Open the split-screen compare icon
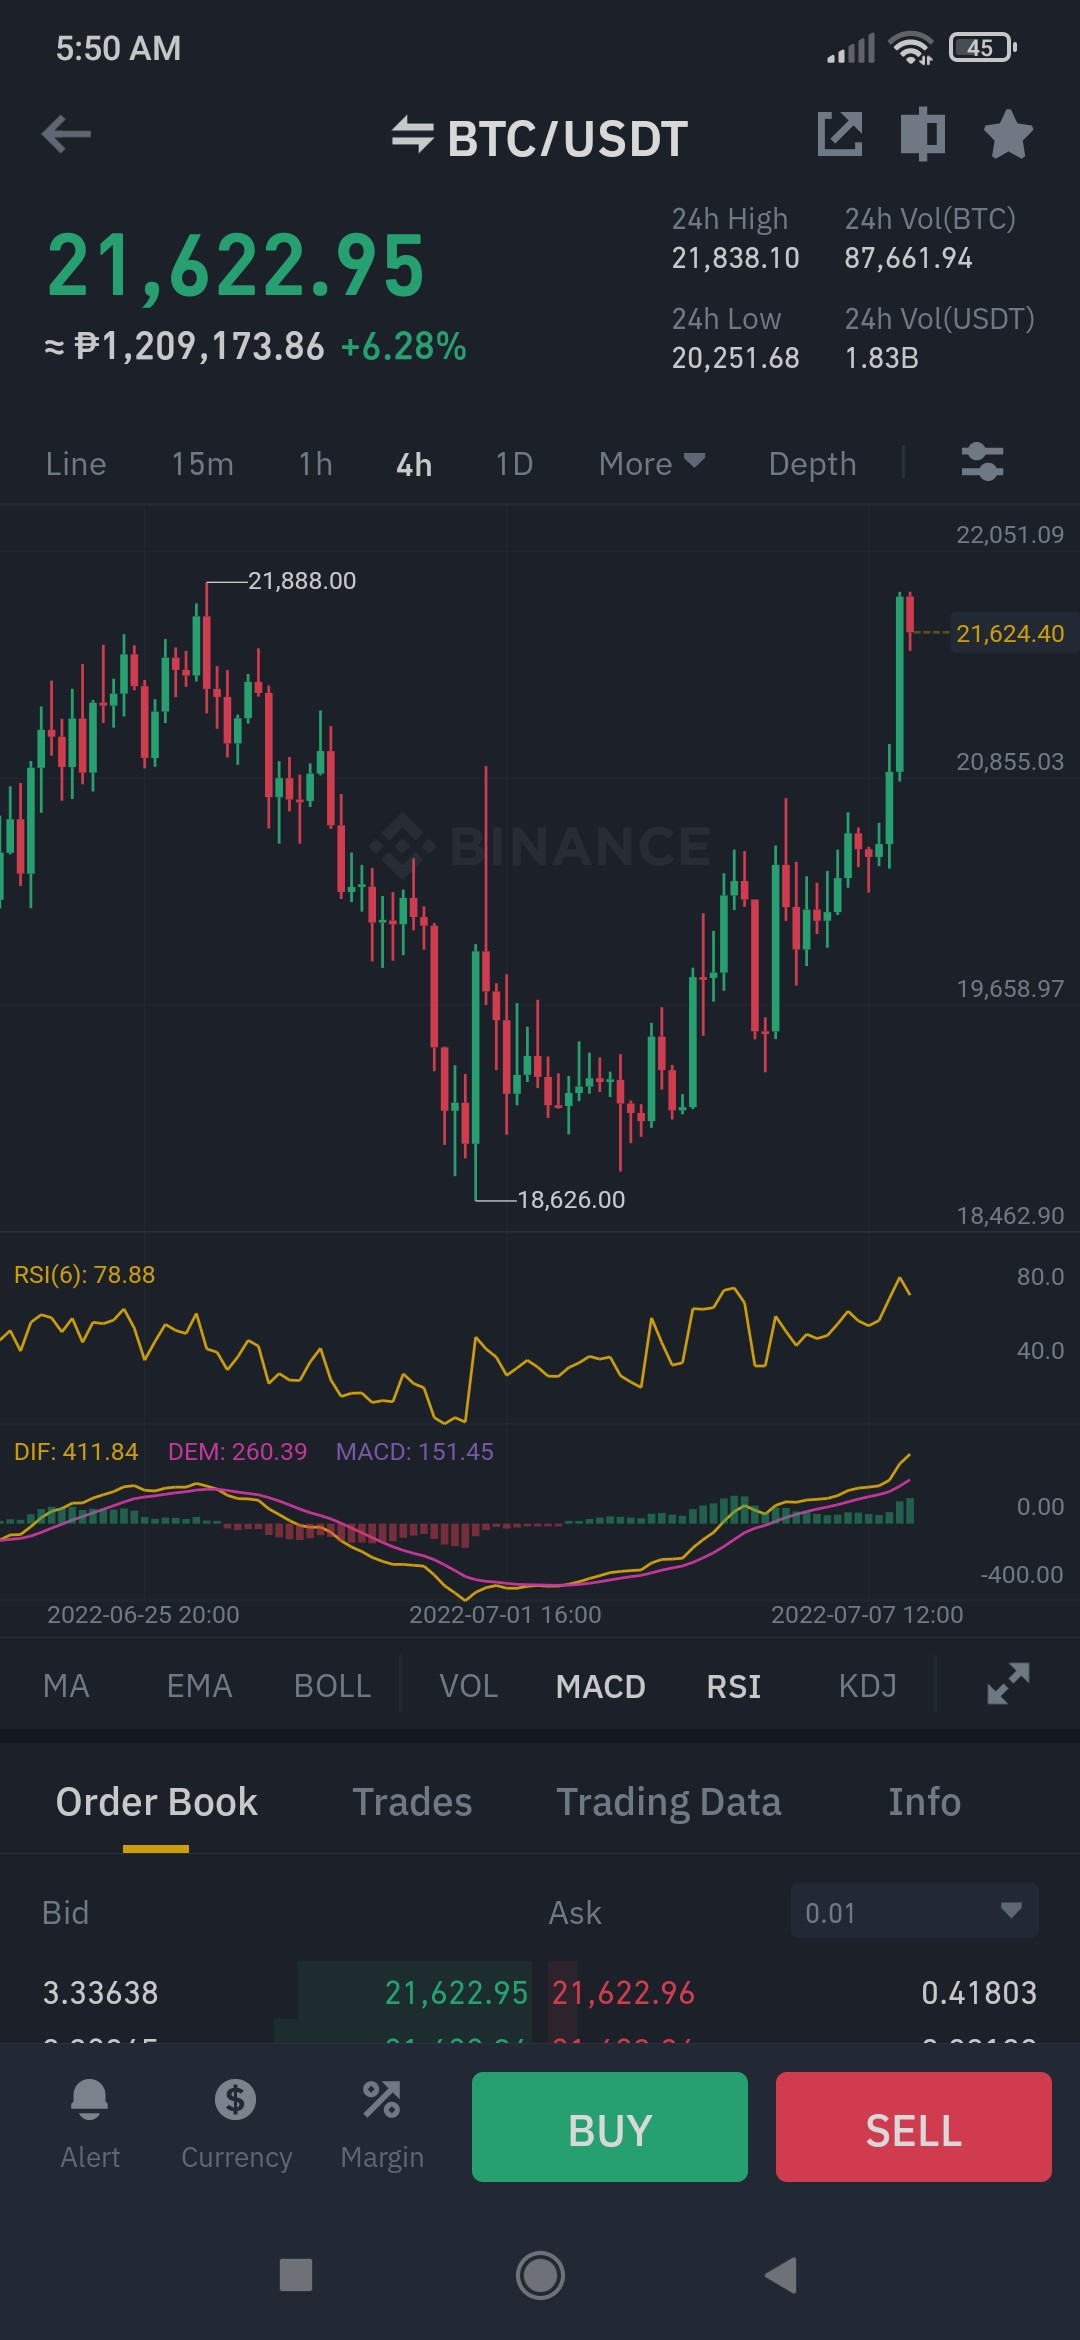 (x=922, y=134)
